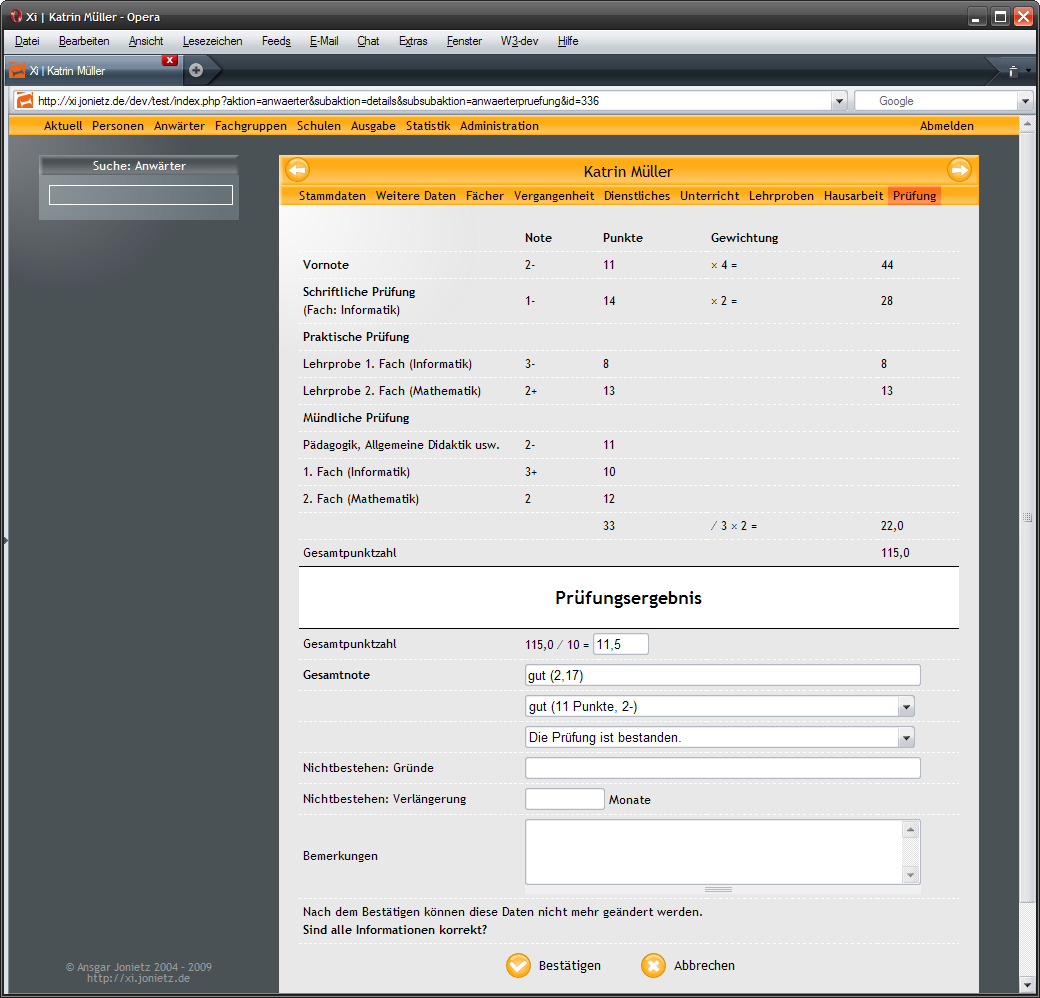Focus the Suche: Anwärter search field
This screenshot has width=1040, height=998.
pyautogui.click(x=141, y=195)
